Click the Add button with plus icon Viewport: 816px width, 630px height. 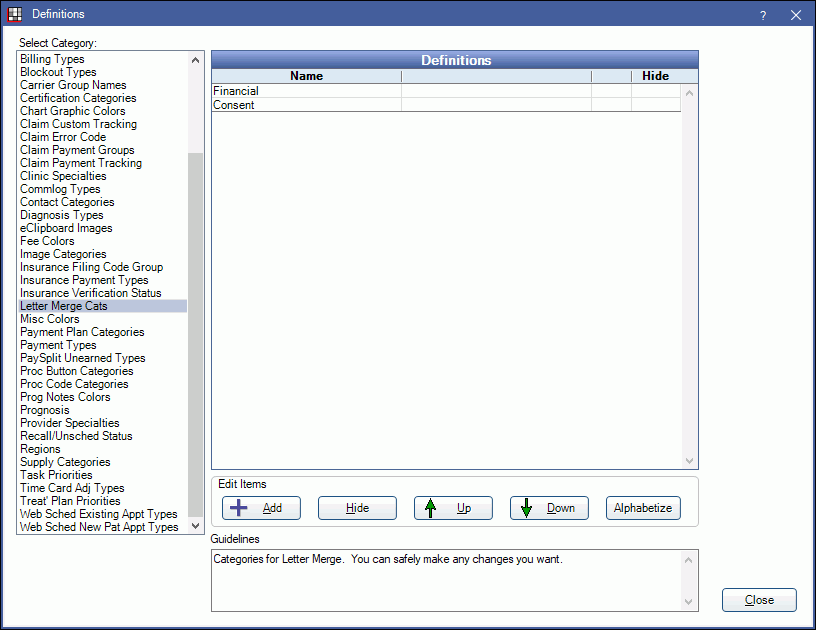[261, 508]
